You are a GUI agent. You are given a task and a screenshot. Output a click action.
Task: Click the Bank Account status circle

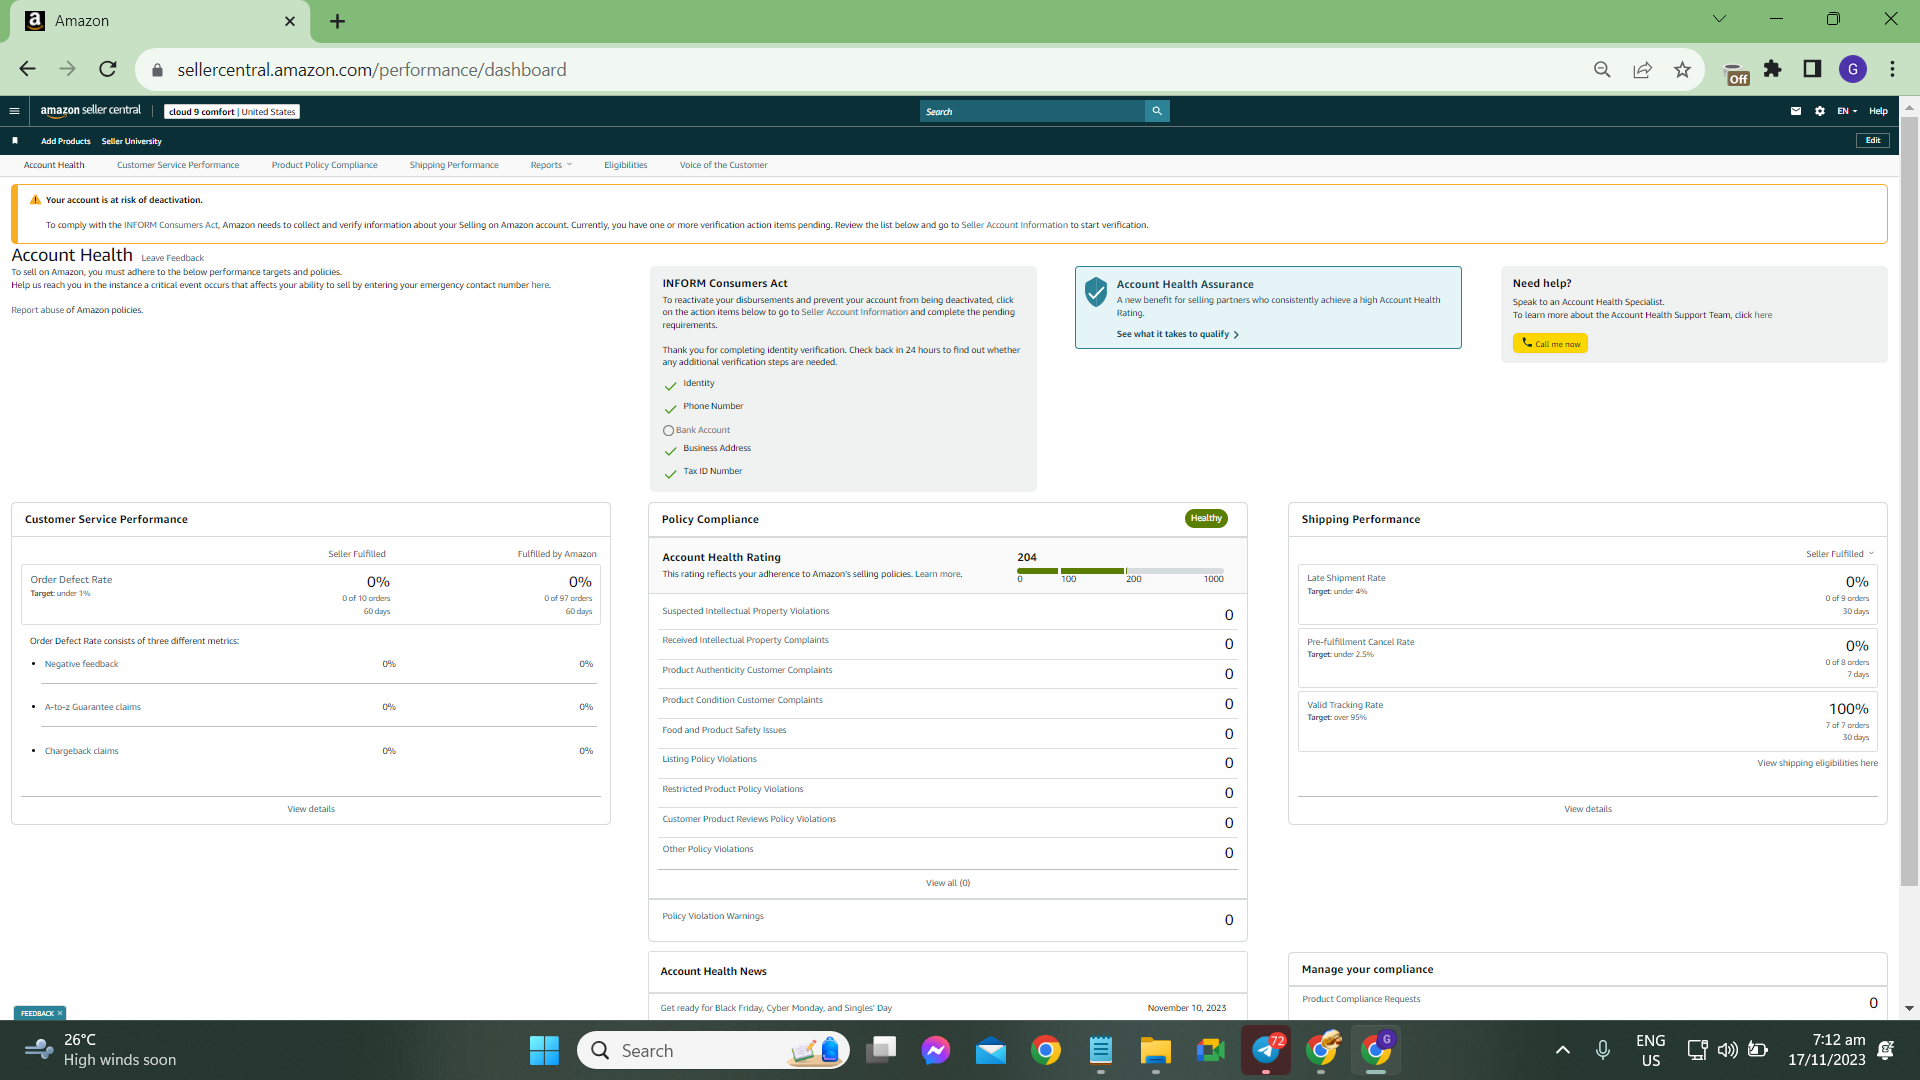(x=668, y=431)
